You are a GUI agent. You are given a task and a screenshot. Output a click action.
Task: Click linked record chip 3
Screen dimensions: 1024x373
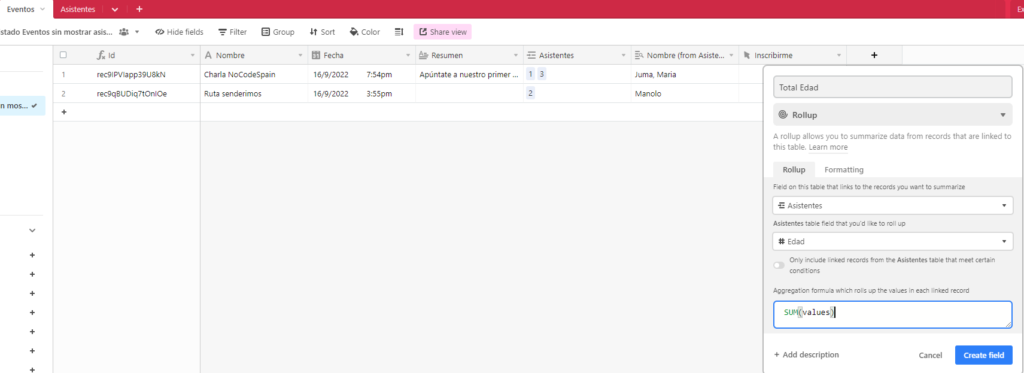tap(542, 74)
